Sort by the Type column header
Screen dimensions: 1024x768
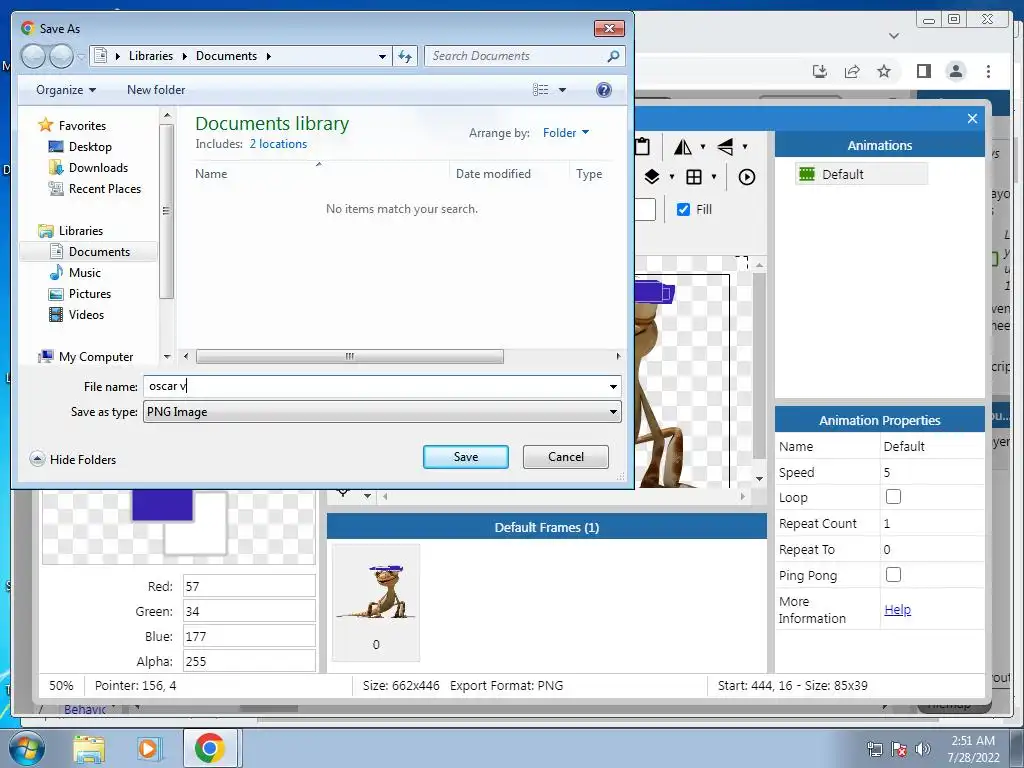coord(591,174)
